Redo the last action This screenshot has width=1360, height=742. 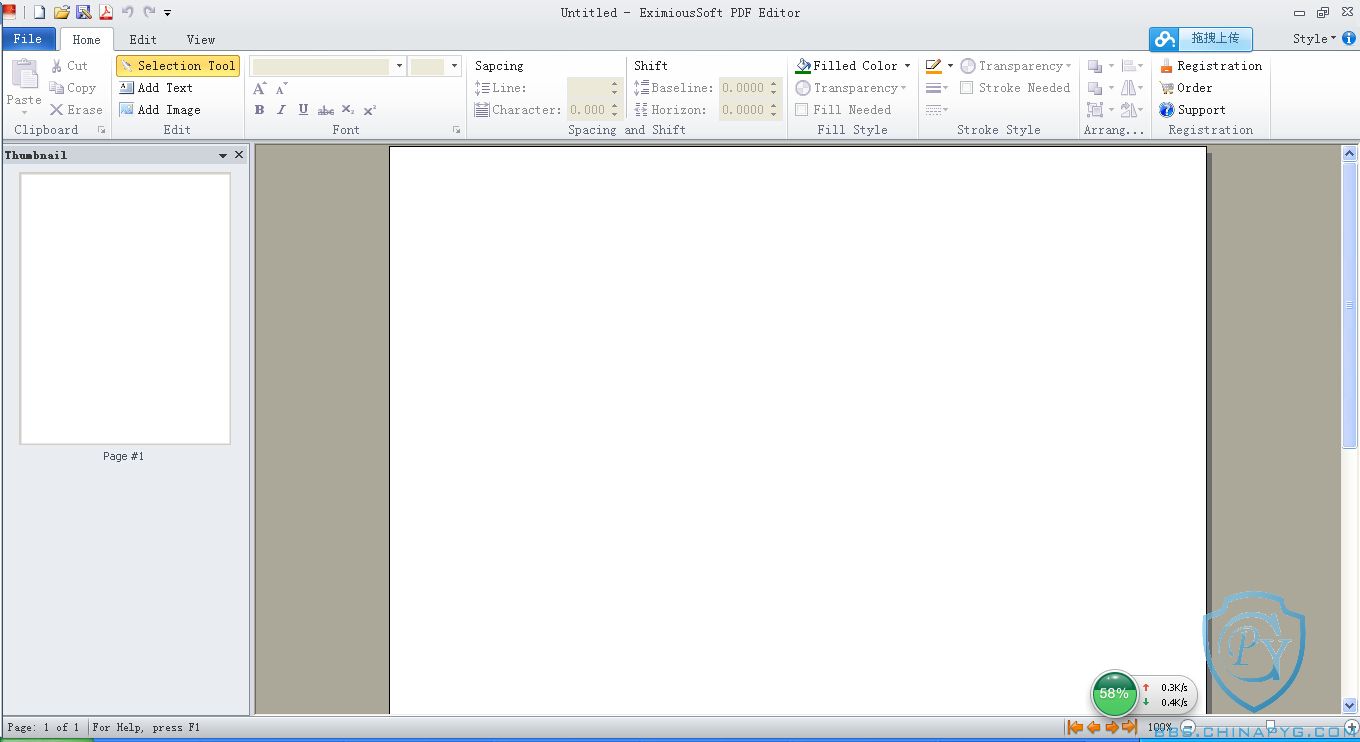(x=149, y=12)
